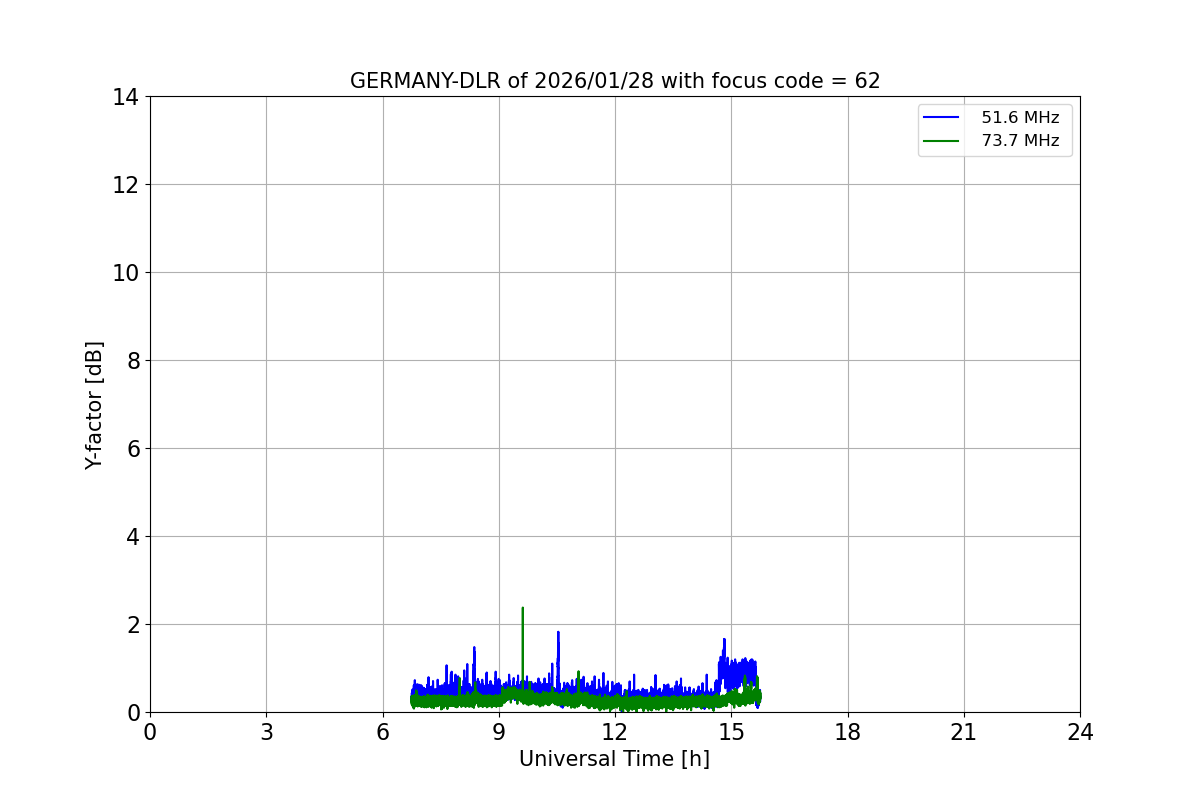Click the x-axis tick label 15
1200x800 pixels.
click(x=731, y=732)
